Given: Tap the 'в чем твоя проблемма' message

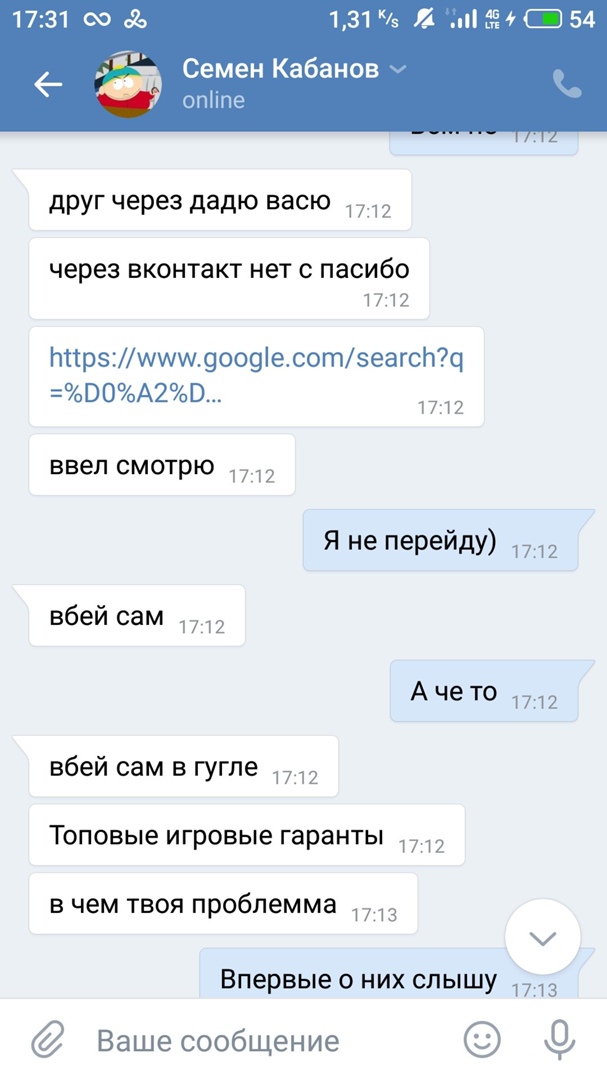Looking at the screenshot, I should (222, 905).
